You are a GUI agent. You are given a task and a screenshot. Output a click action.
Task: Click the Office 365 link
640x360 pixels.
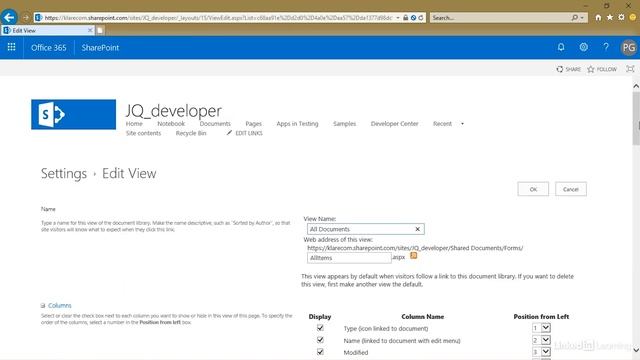pos(49,47)
